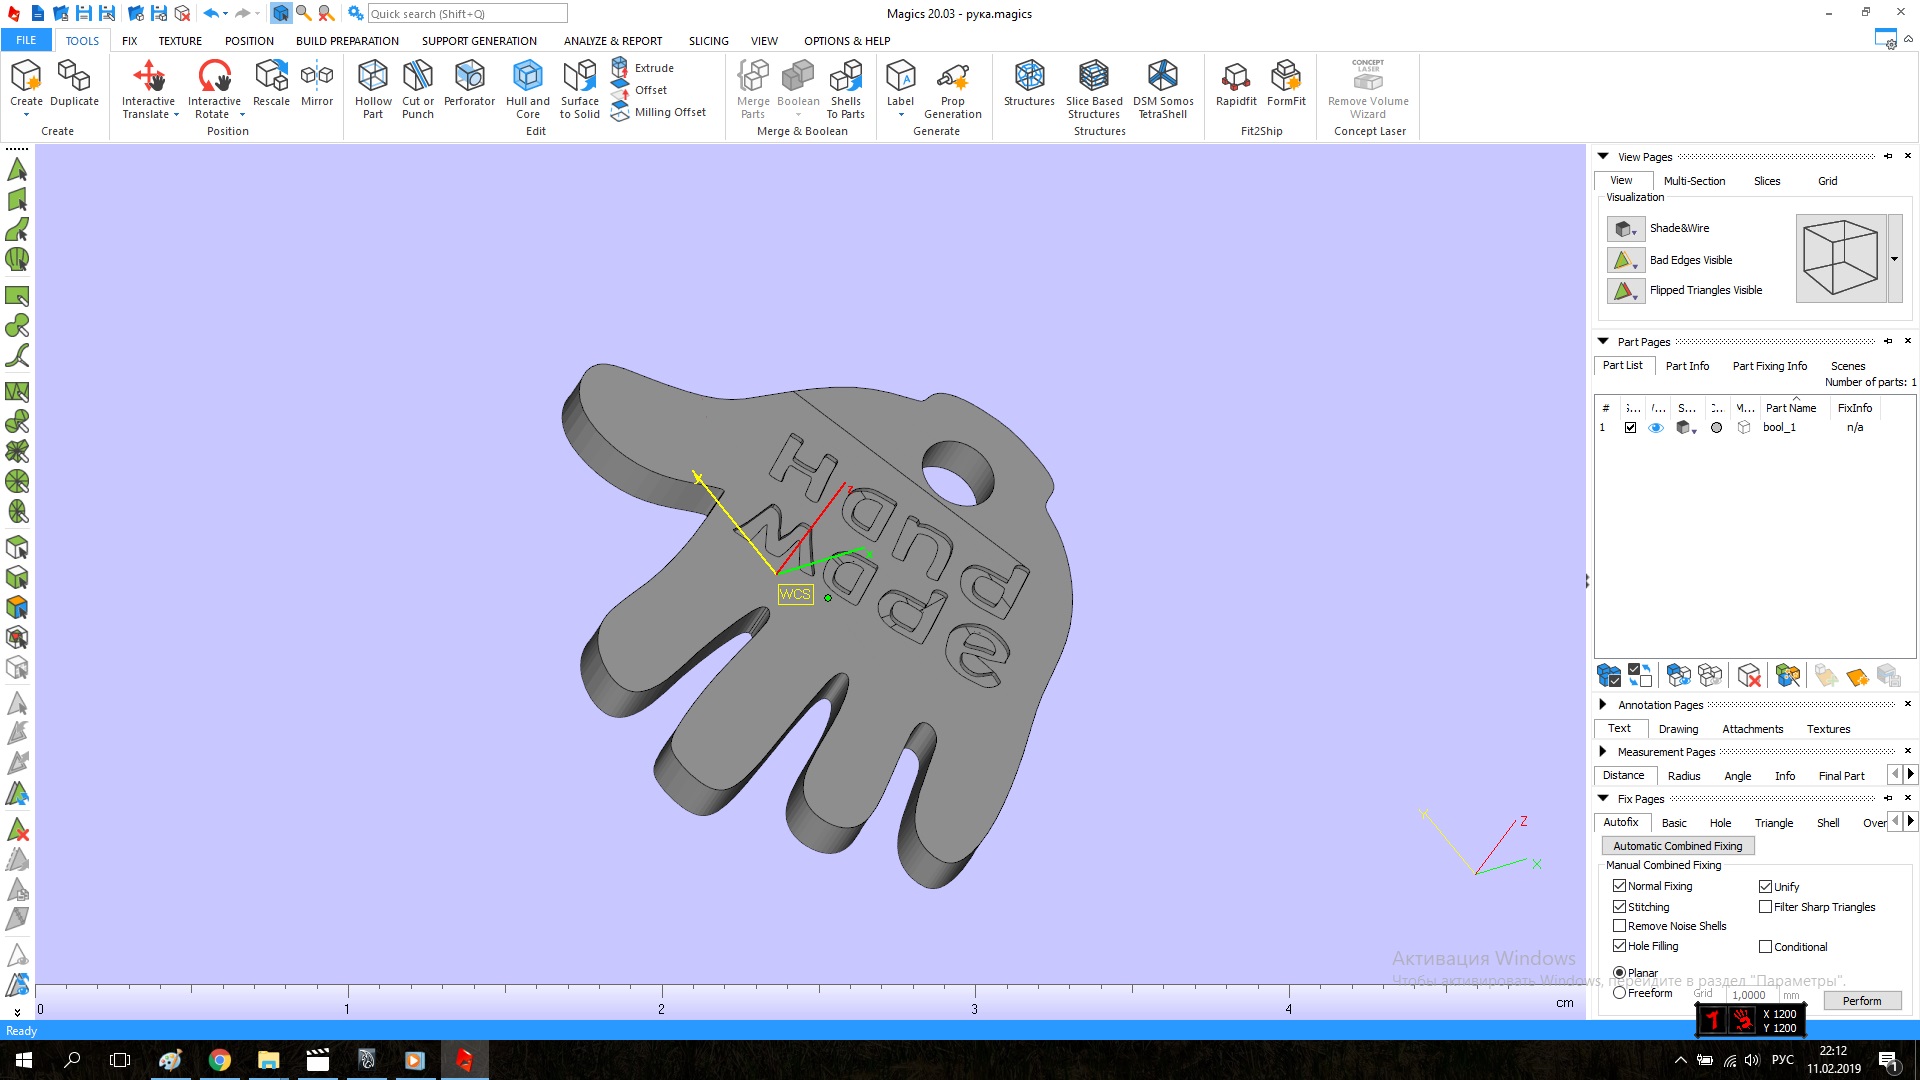Image resolution: width=1920 pixels, height=1080 pixels.
Task: Open Chrome from the Windows taskbar
Action: 220,1060
